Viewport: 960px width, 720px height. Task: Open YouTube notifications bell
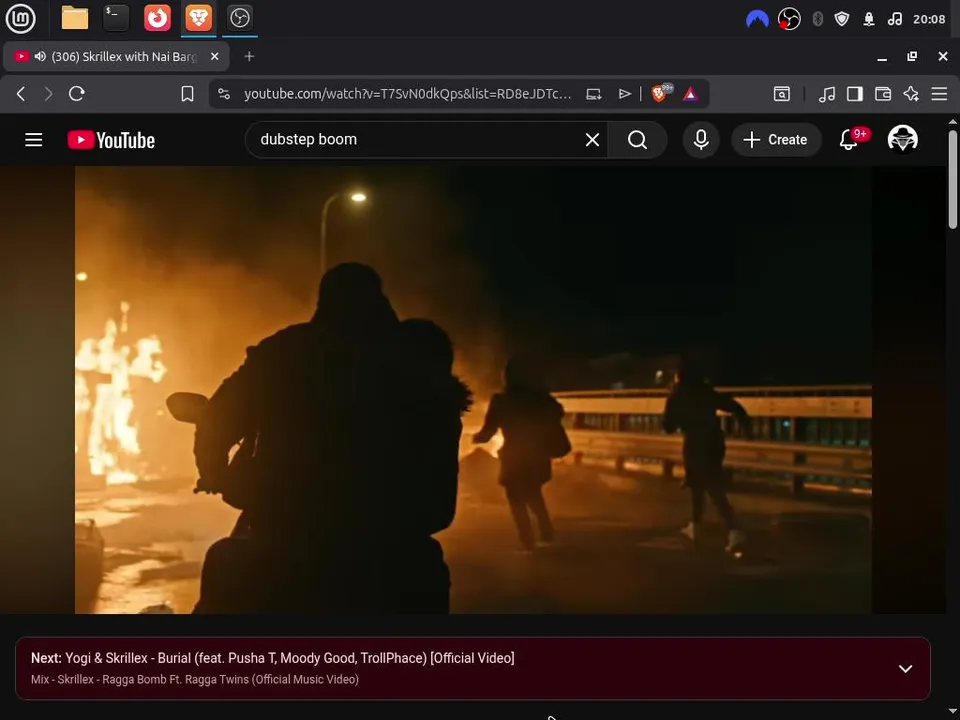click(849, 140)
